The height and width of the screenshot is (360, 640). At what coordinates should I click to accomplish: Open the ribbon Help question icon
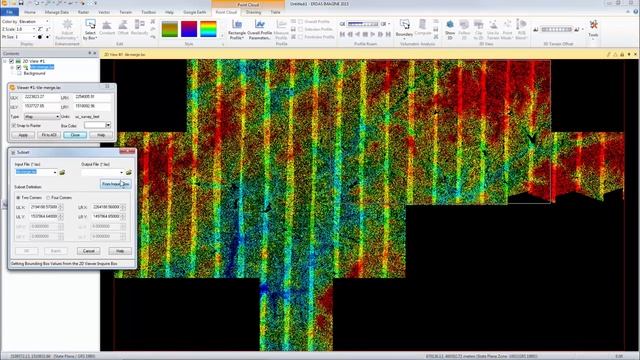click(x=636, y=12)
